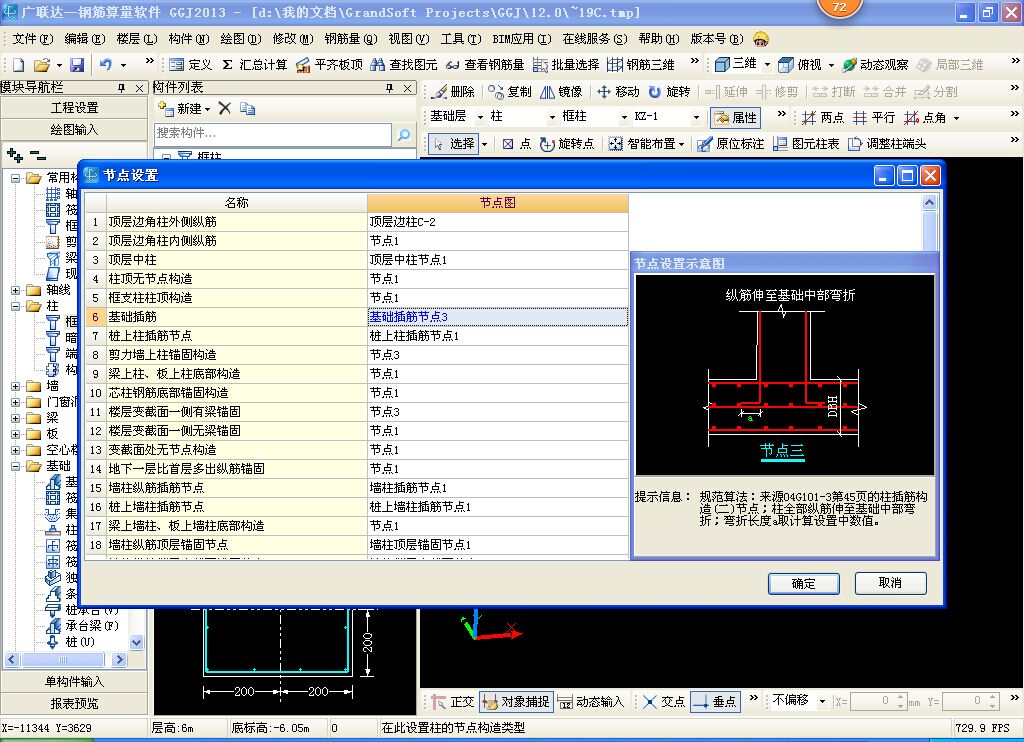Click 查看钢筋量 view rebar quantity
The image size is (1024, 742).
(x=485, y=65)
